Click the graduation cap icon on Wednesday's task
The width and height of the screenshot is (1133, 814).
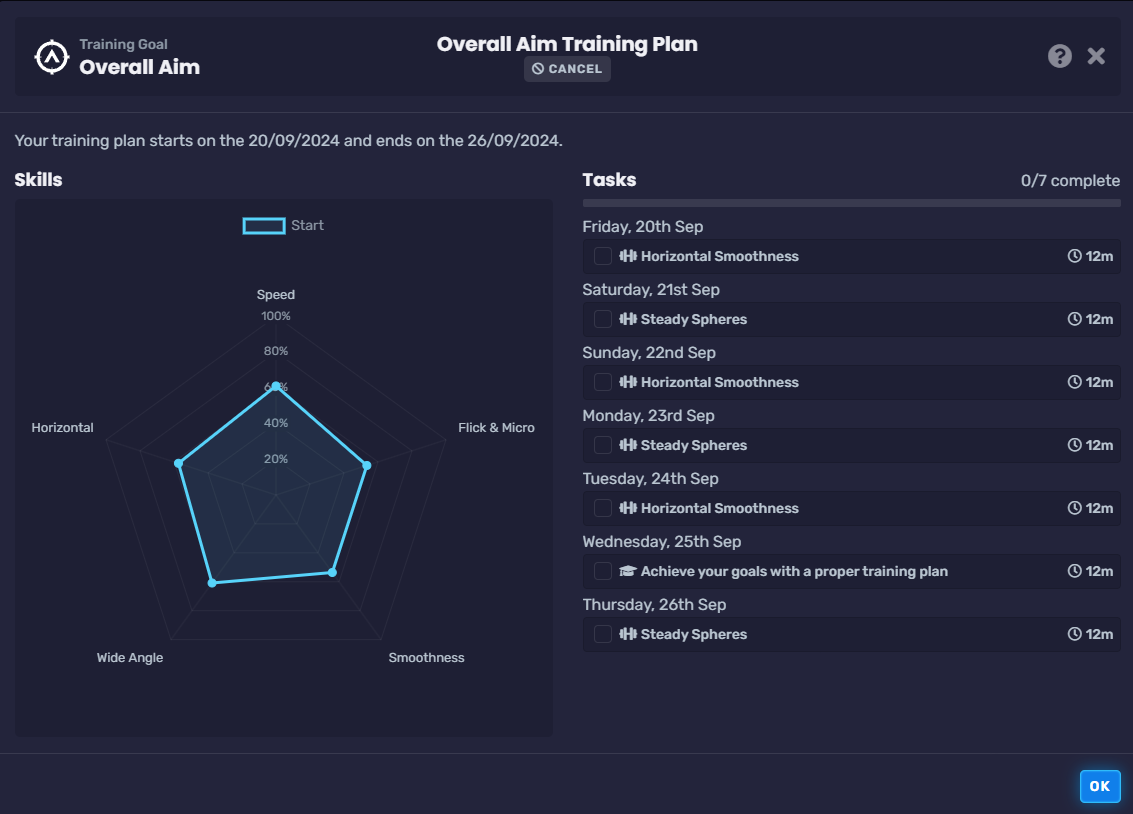pyautogui.click(x=628, y=571)
